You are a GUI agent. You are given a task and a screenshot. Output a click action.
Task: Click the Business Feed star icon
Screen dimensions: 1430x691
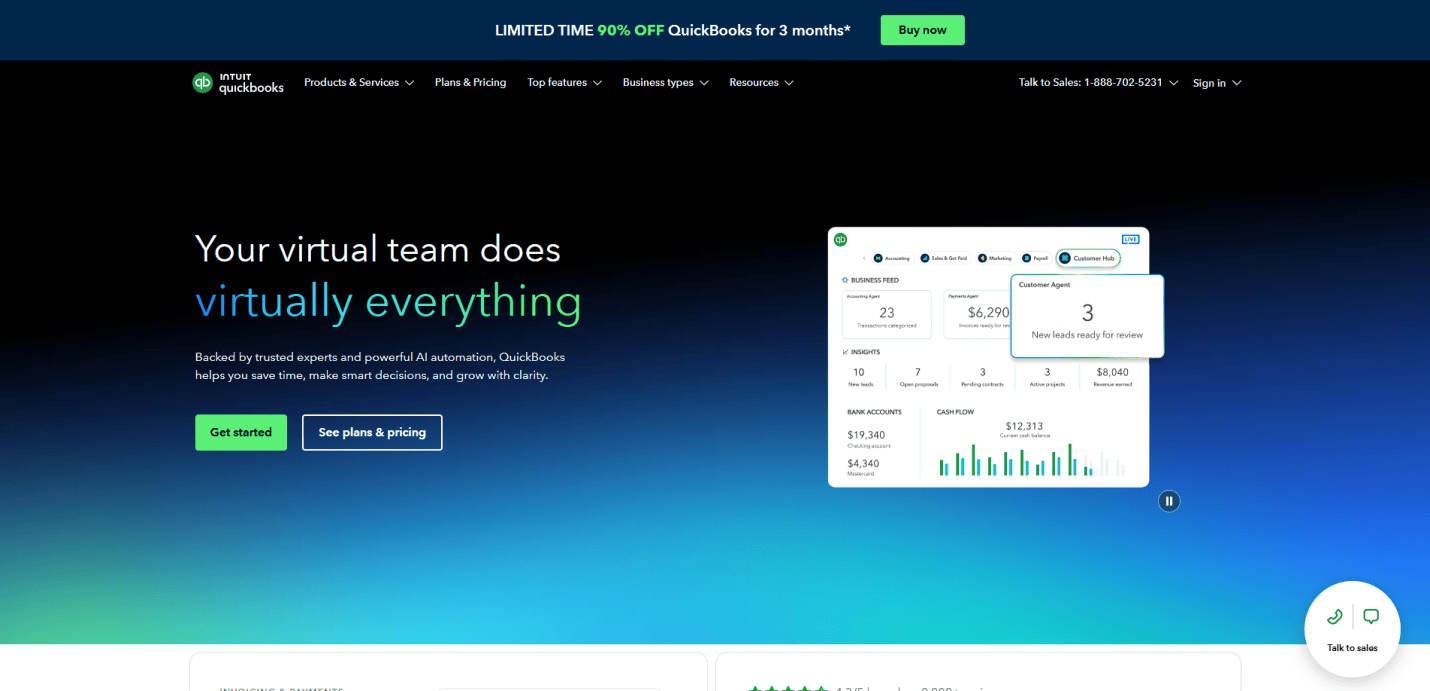point(845,280)
